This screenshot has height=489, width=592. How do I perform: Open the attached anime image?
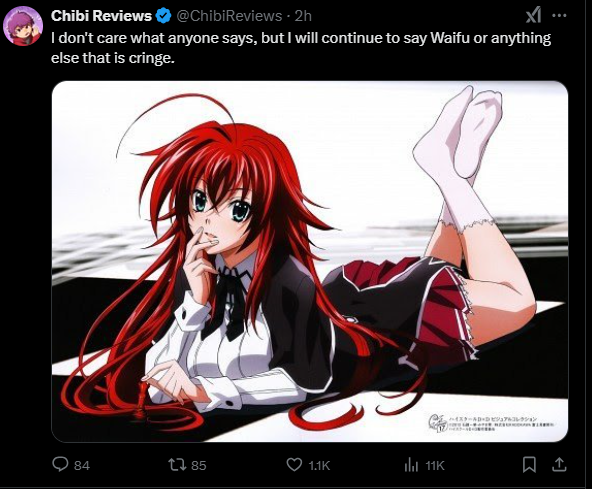tap(310, 261)
